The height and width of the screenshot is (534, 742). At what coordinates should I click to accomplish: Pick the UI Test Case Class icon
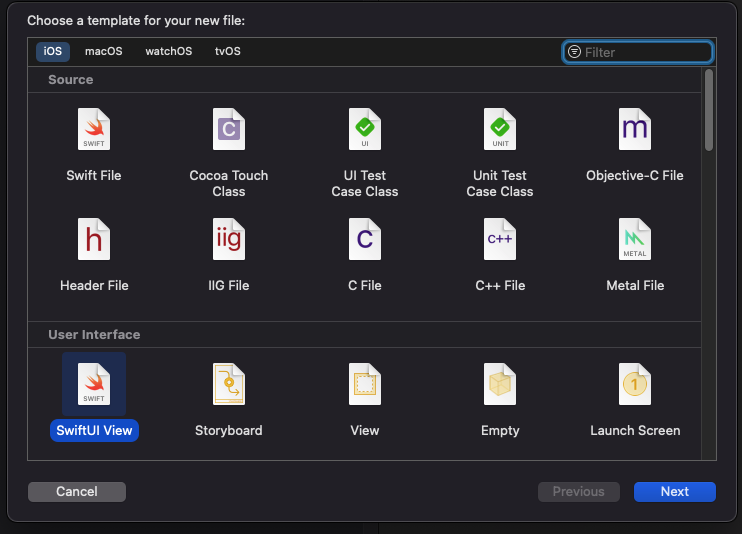tap(364, 129)
